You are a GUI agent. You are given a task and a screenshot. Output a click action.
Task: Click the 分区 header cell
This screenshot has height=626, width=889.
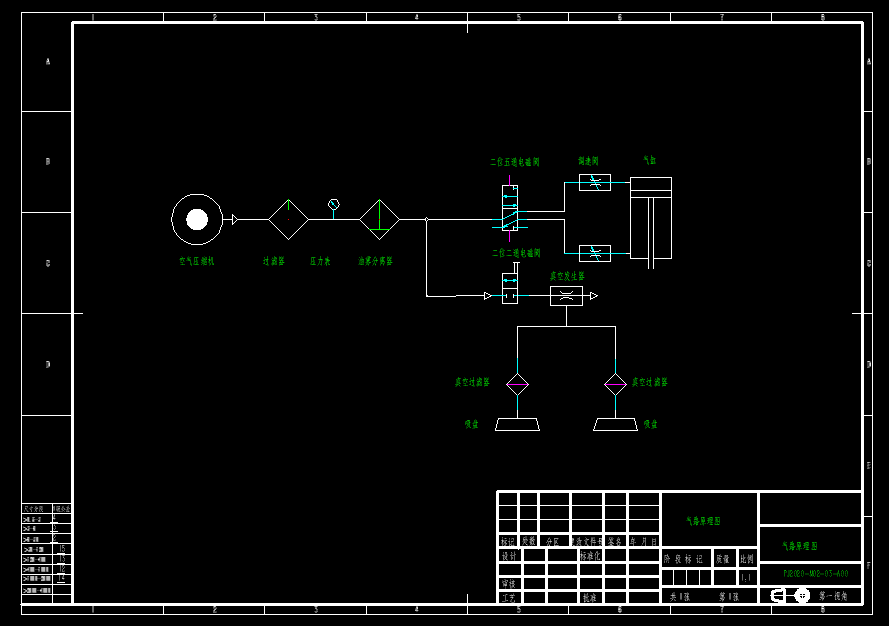[553, 542]
